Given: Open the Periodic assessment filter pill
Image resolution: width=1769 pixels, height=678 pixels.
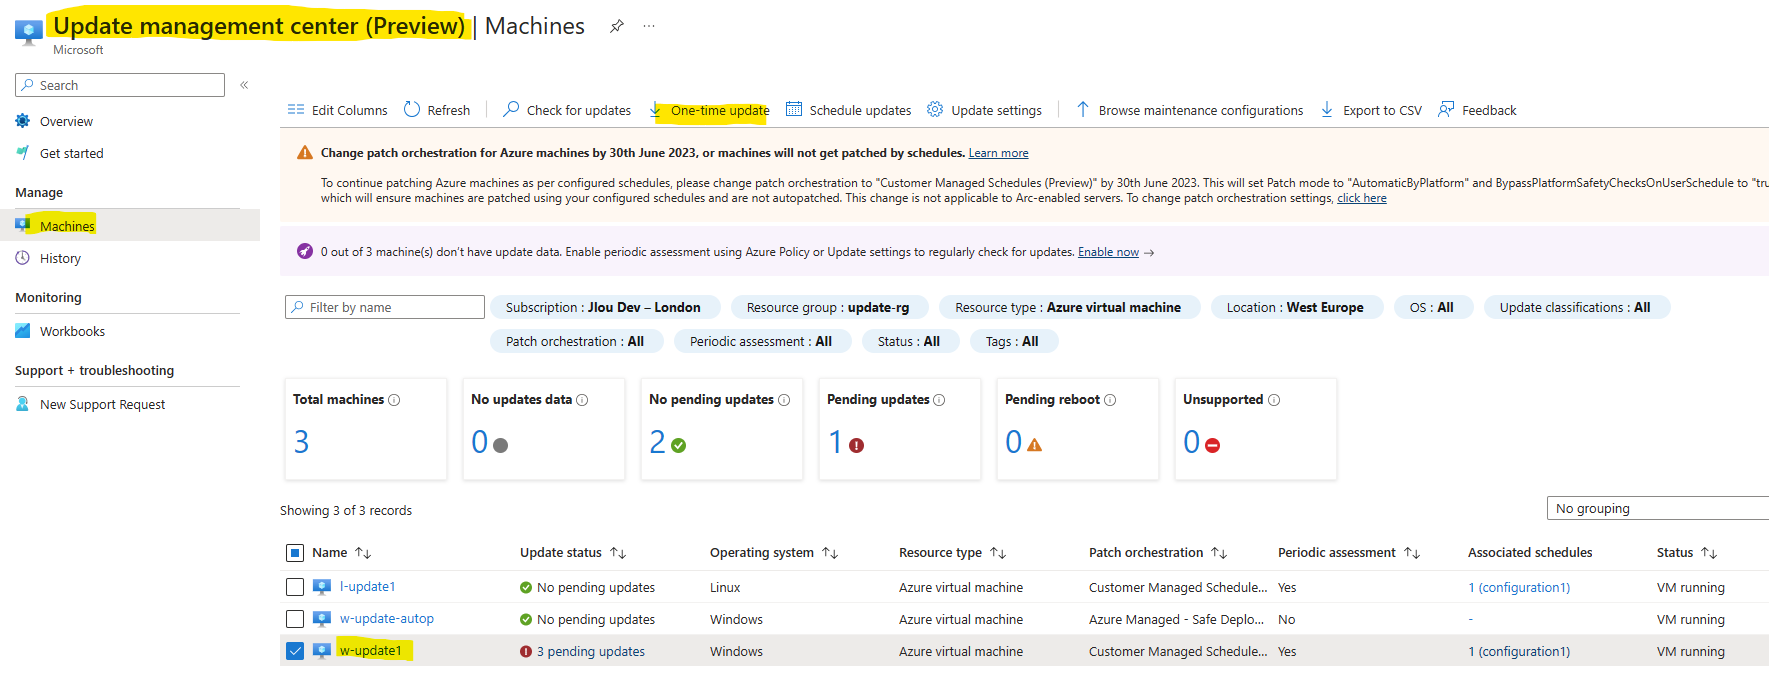Looking at the screenshot, I should 761,341.
